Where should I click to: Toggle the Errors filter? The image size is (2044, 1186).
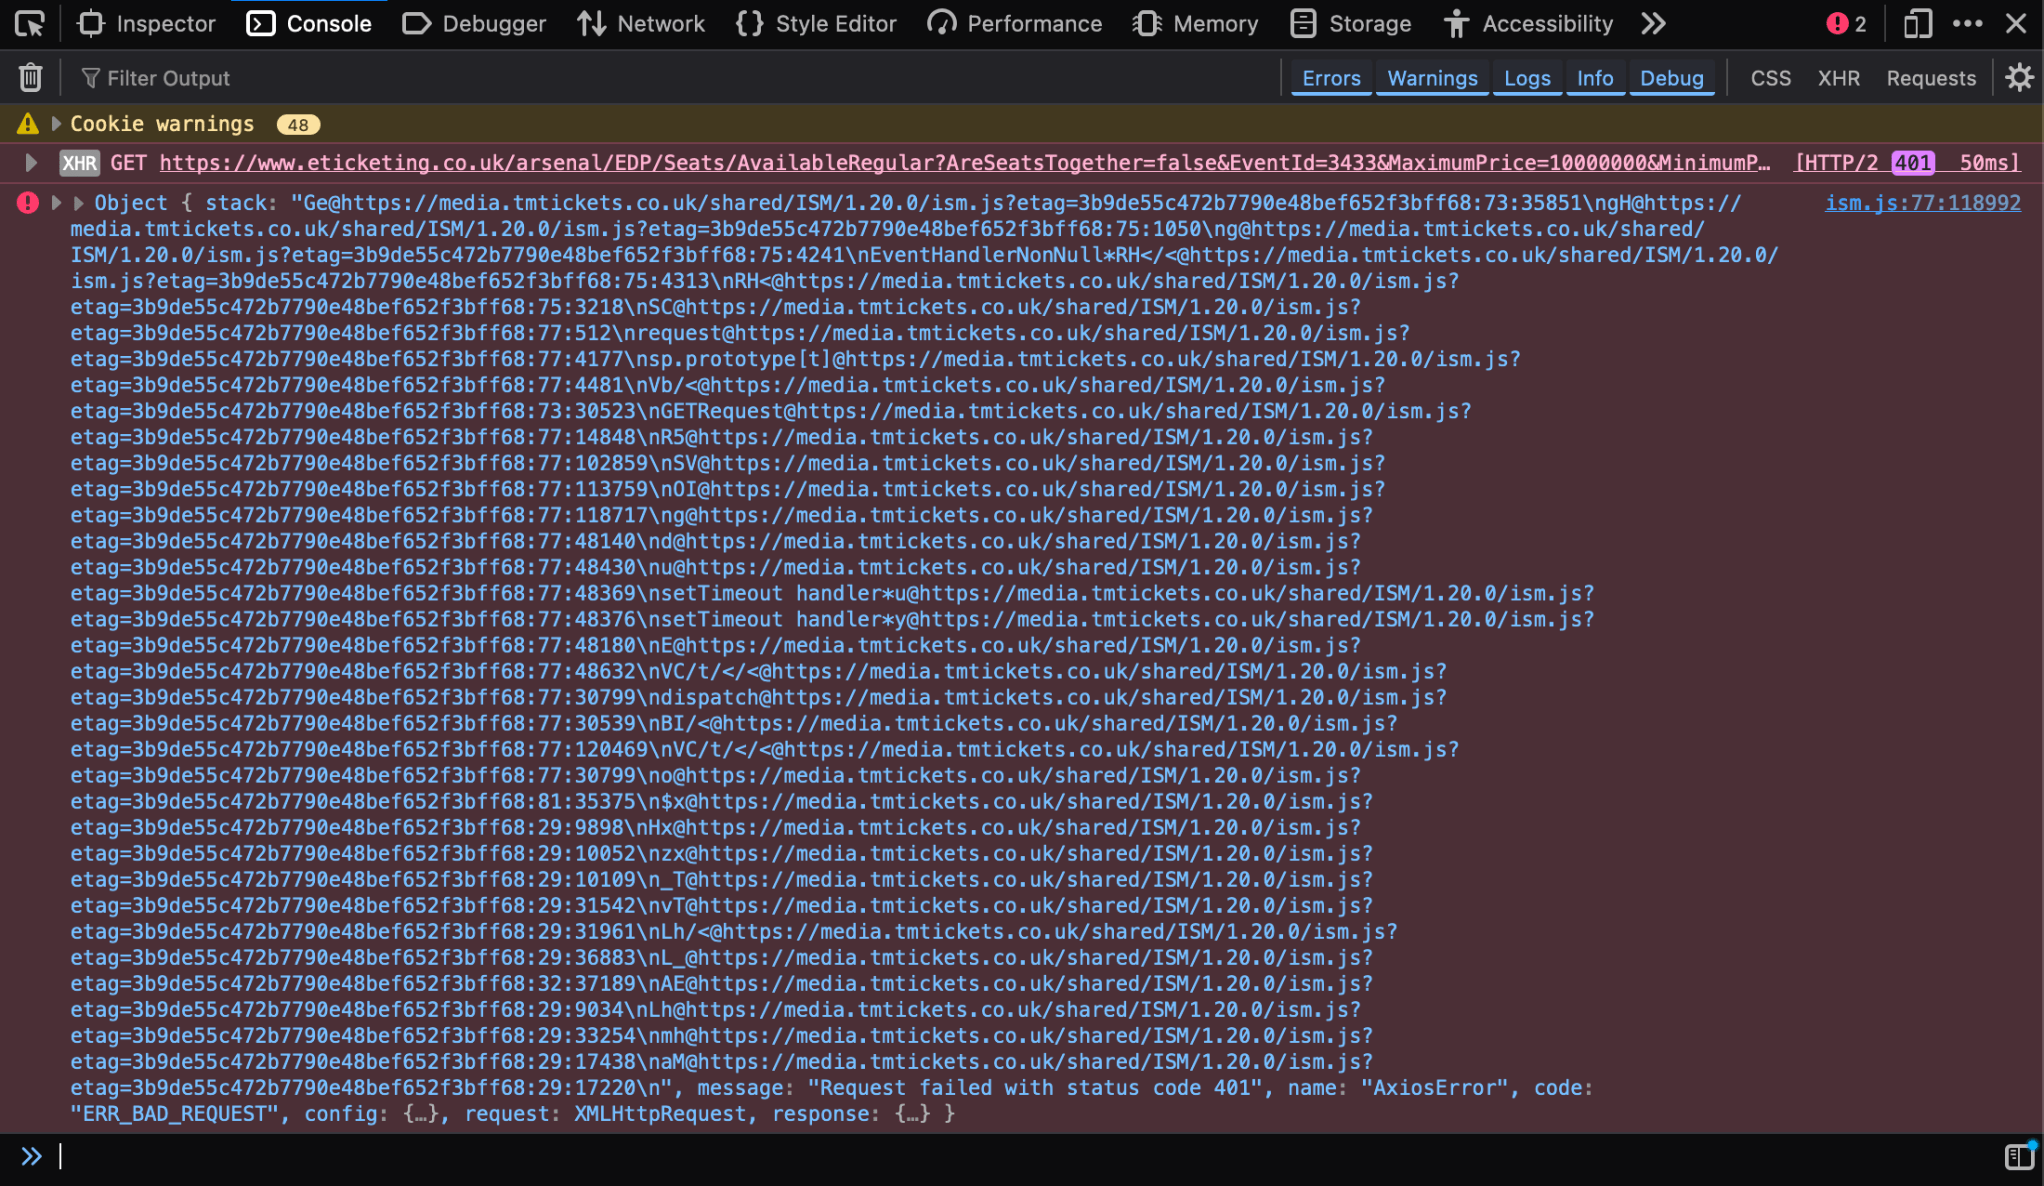pyautogui.click(x=1330, y=78)
